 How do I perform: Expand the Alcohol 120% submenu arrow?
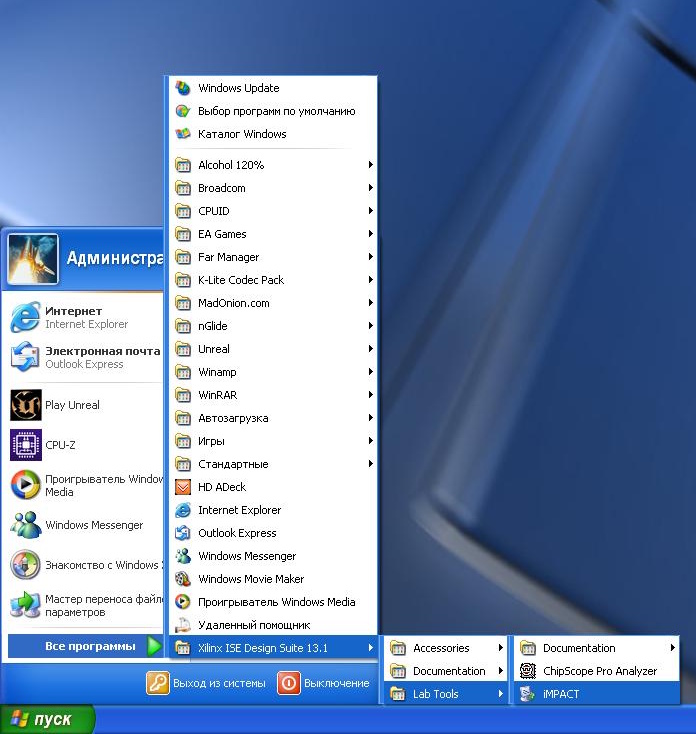(x=370, y=165)
